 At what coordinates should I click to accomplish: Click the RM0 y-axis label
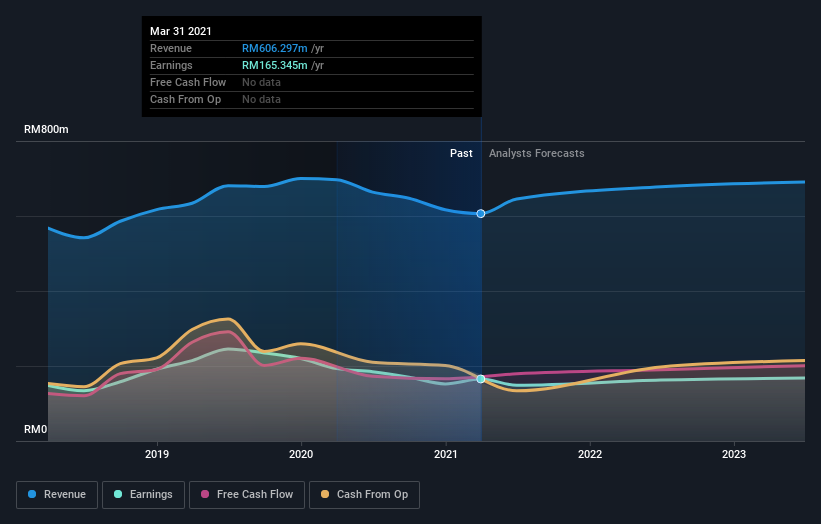click(36, 429)
